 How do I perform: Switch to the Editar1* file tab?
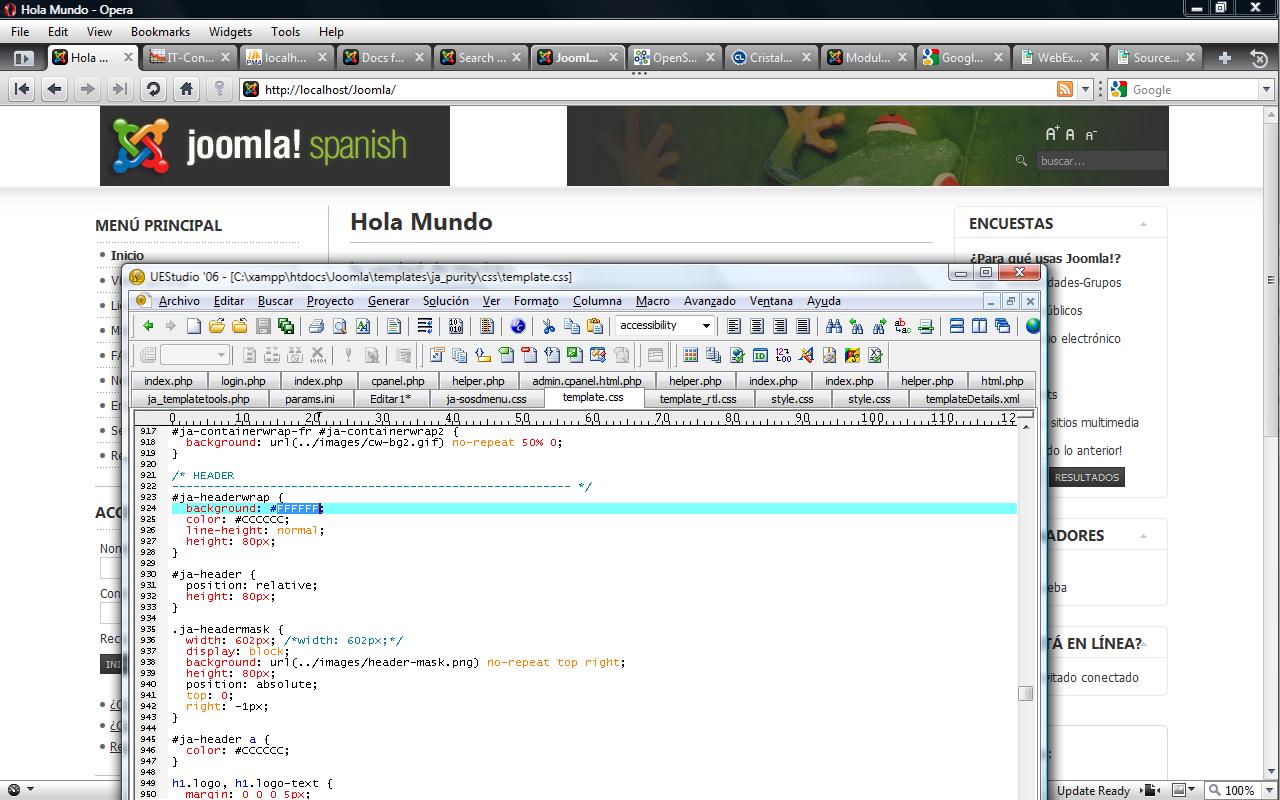(390, 399)
